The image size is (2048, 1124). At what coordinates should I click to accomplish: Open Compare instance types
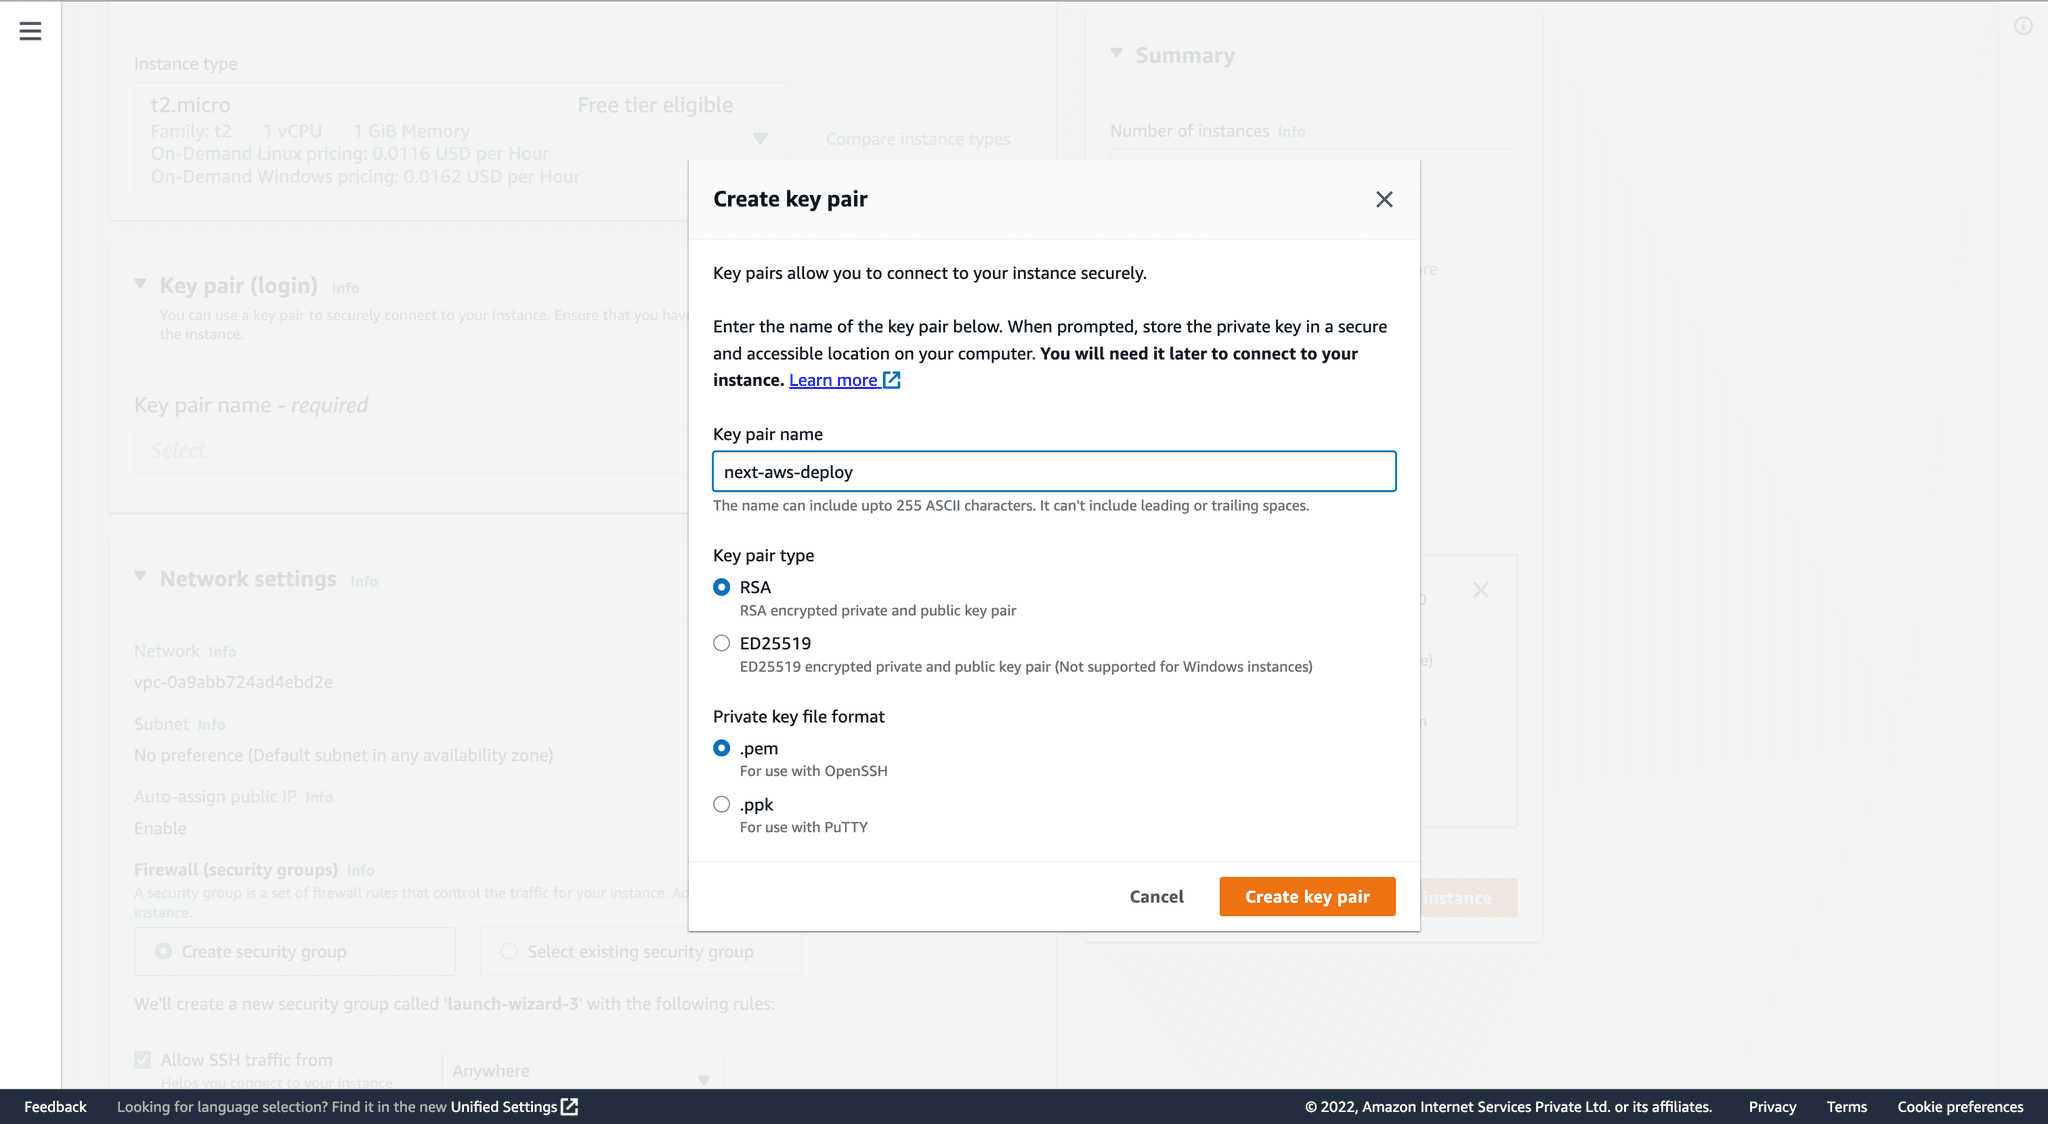pyautogui.click(x=917, y=139)
